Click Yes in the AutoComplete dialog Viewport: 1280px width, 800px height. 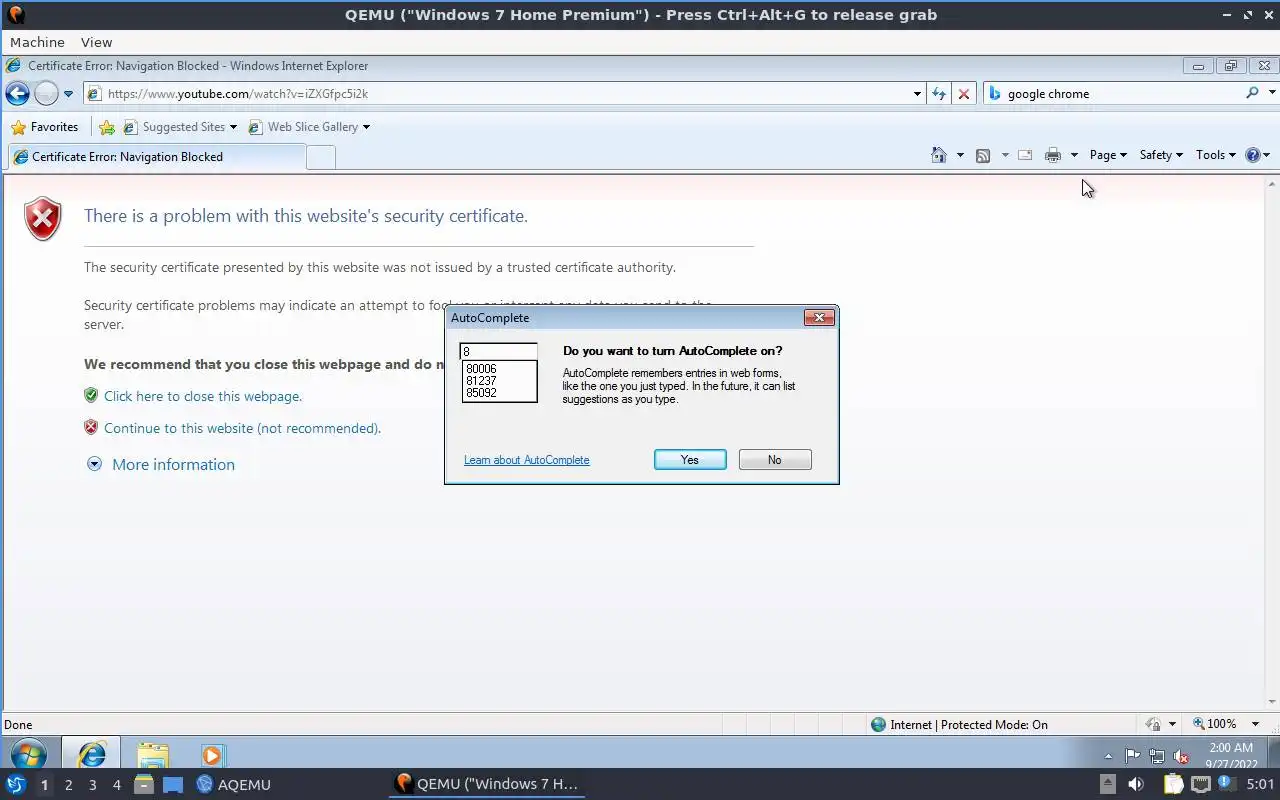[x=690, y=460]
